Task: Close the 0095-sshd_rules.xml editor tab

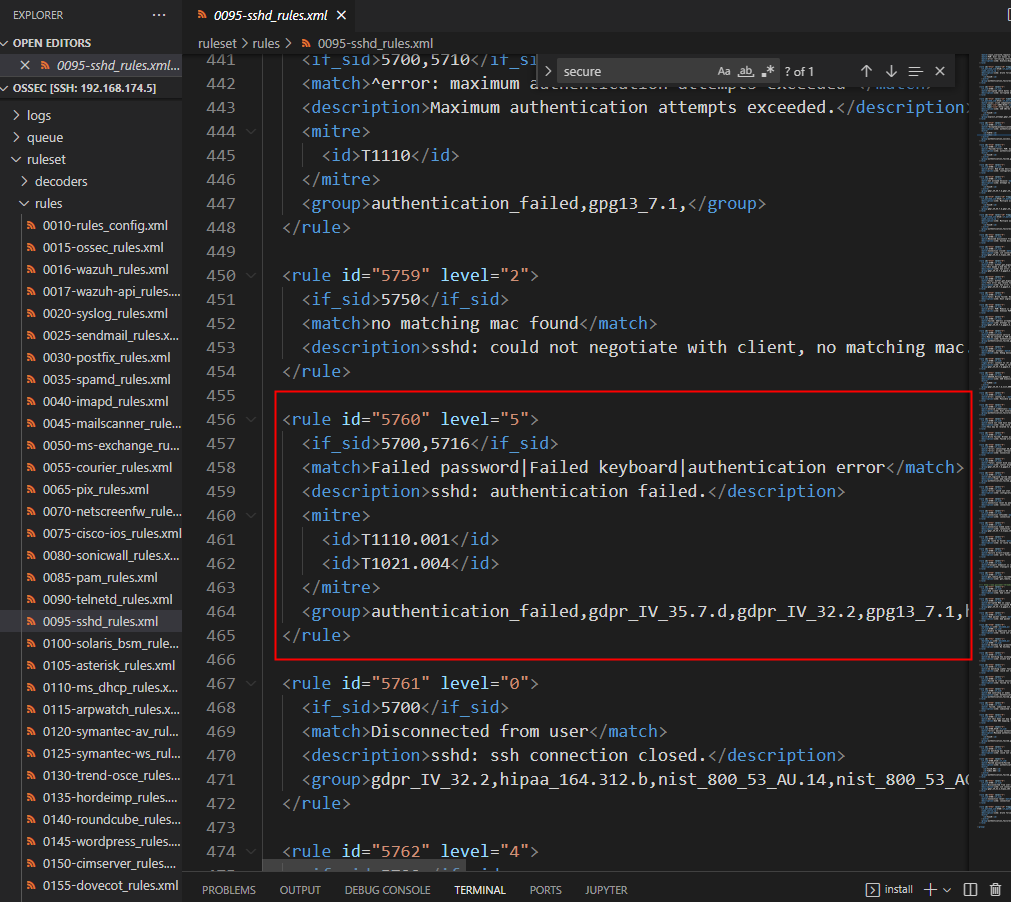Action: point(342,15)
